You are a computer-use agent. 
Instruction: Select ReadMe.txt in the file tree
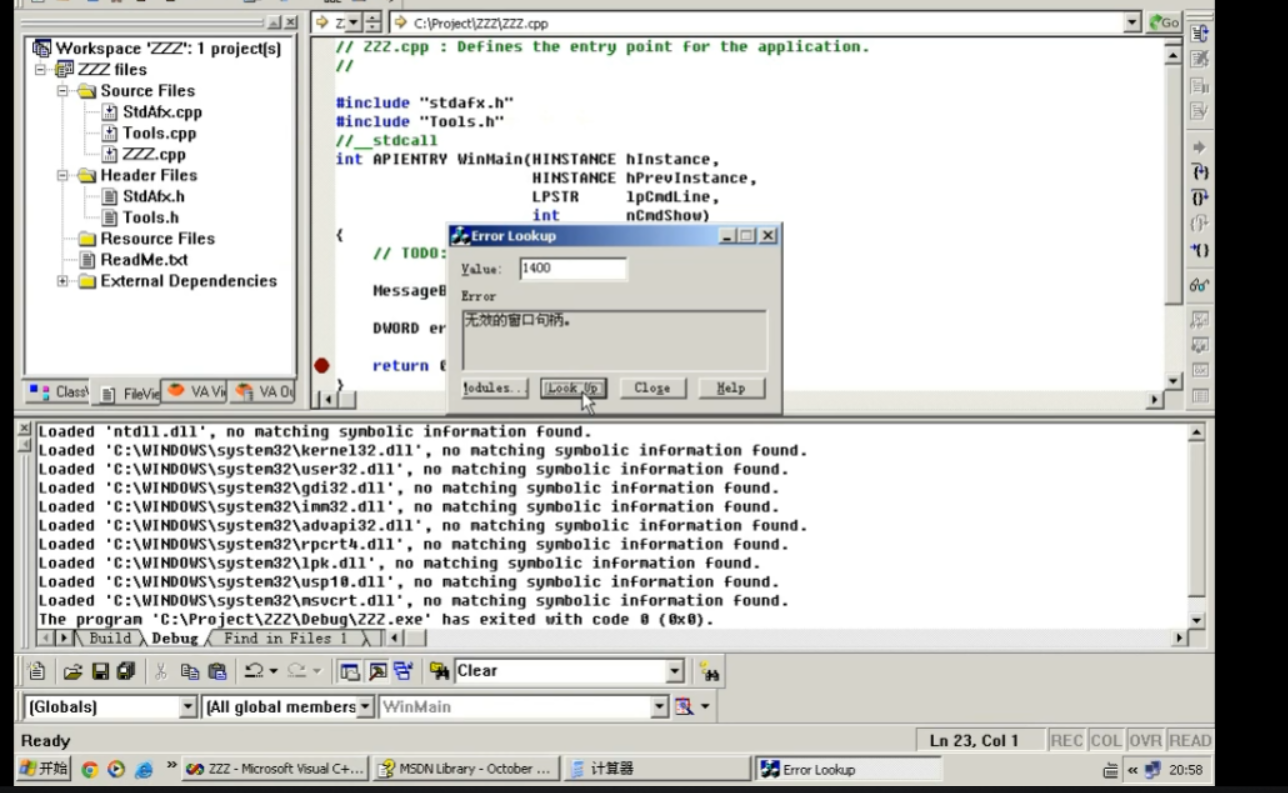[x=144, y=259]
